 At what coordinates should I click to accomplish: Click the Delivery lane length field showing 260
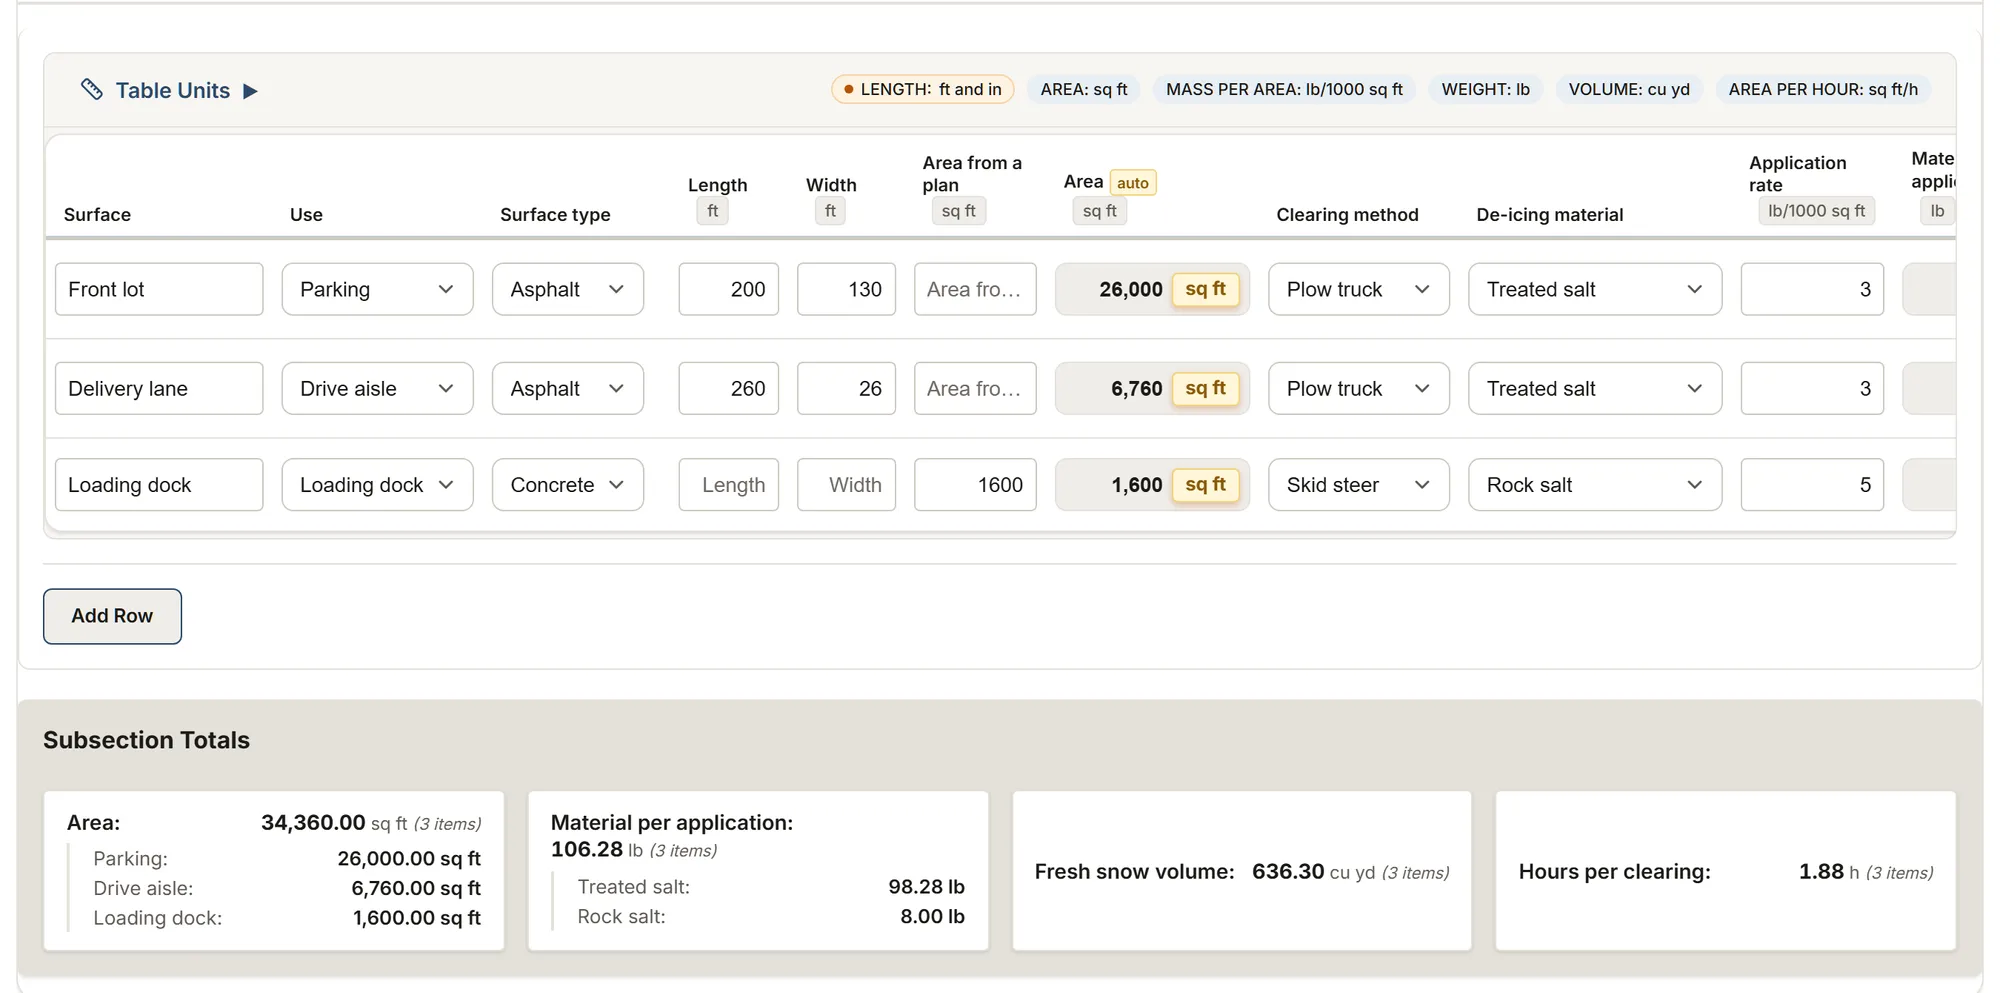coord(728,388)
